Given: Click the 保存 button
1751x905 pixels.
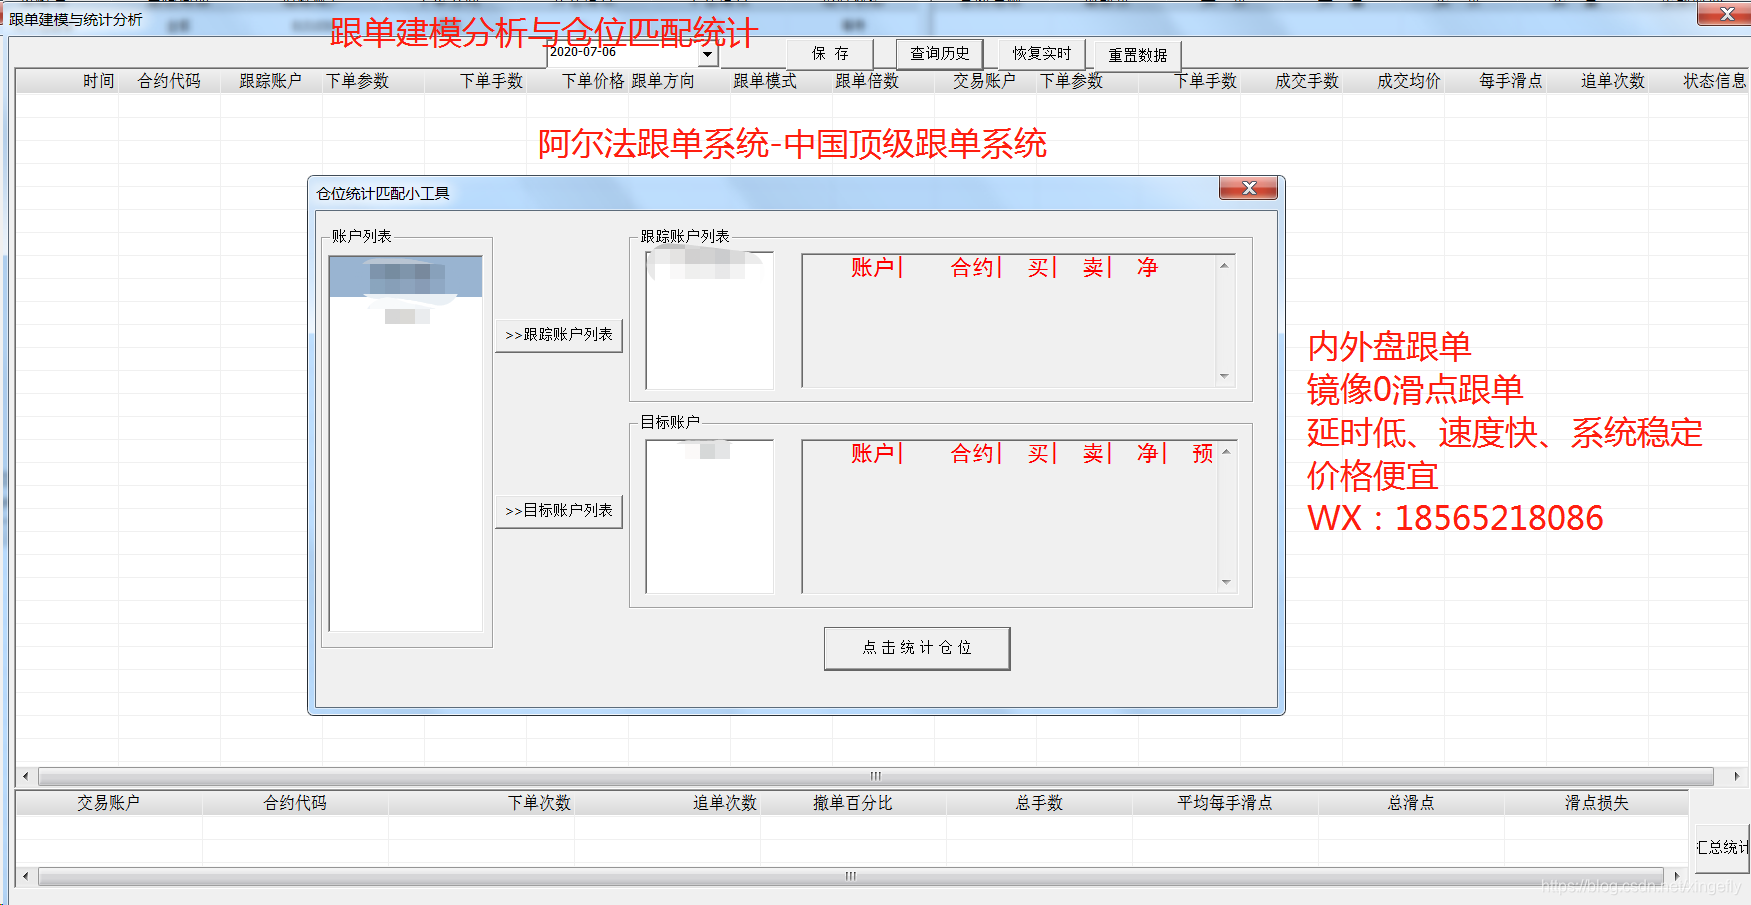Looking at the screenshot, I should 830,54.
